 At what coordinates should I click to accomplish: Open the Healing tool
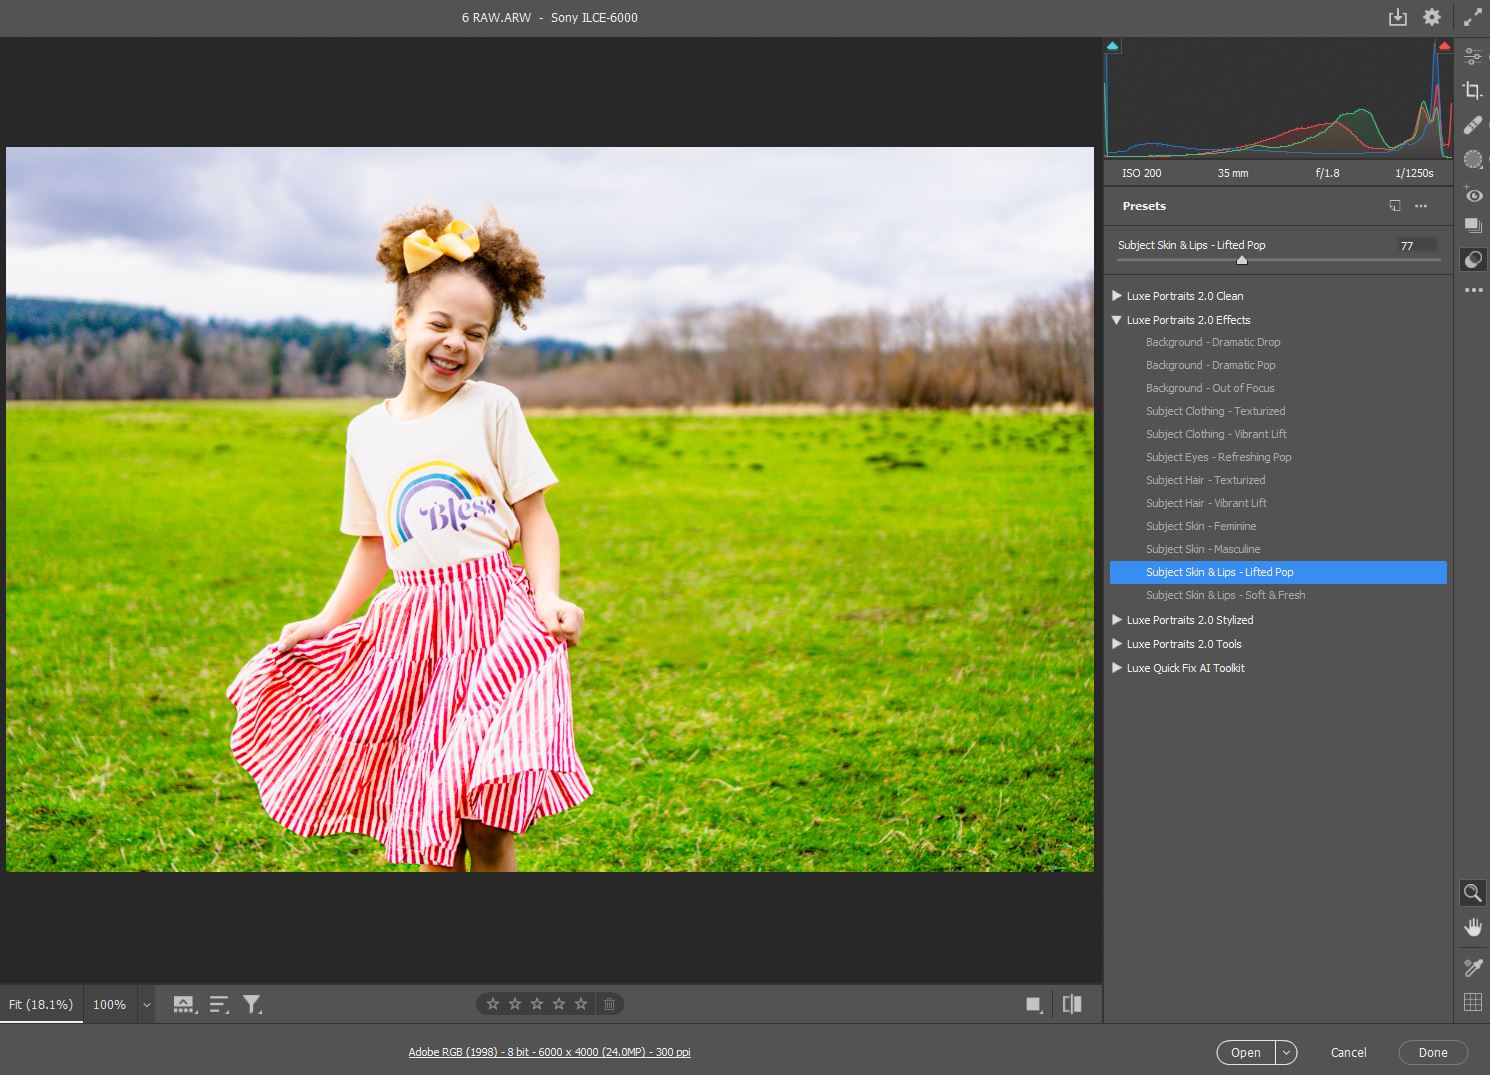click(x=1472, y=125)
